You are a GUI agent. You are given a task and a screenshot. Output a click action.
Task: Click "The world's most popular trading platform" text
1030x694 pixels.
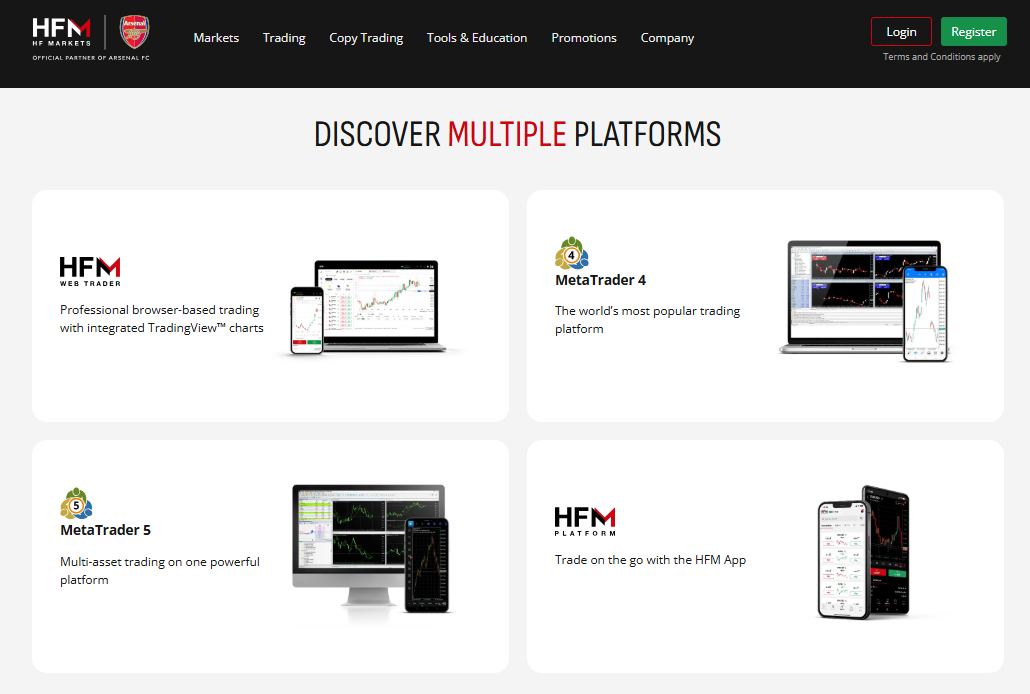tap(648, 320)
